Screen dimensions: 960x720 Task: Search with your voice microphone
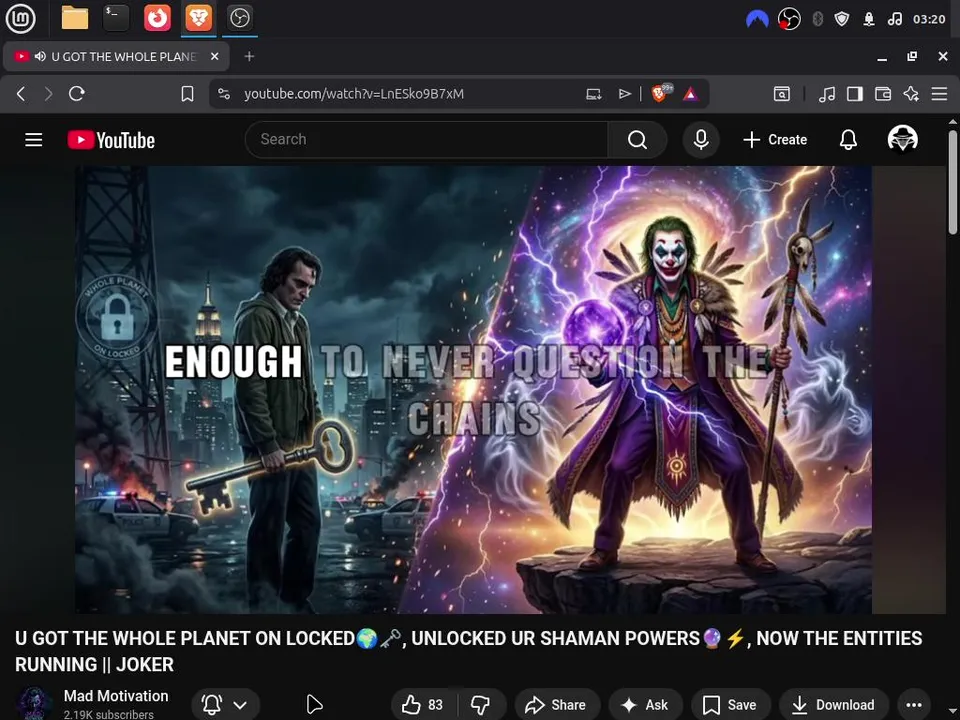pyautogui.click(x=701, y=140)
